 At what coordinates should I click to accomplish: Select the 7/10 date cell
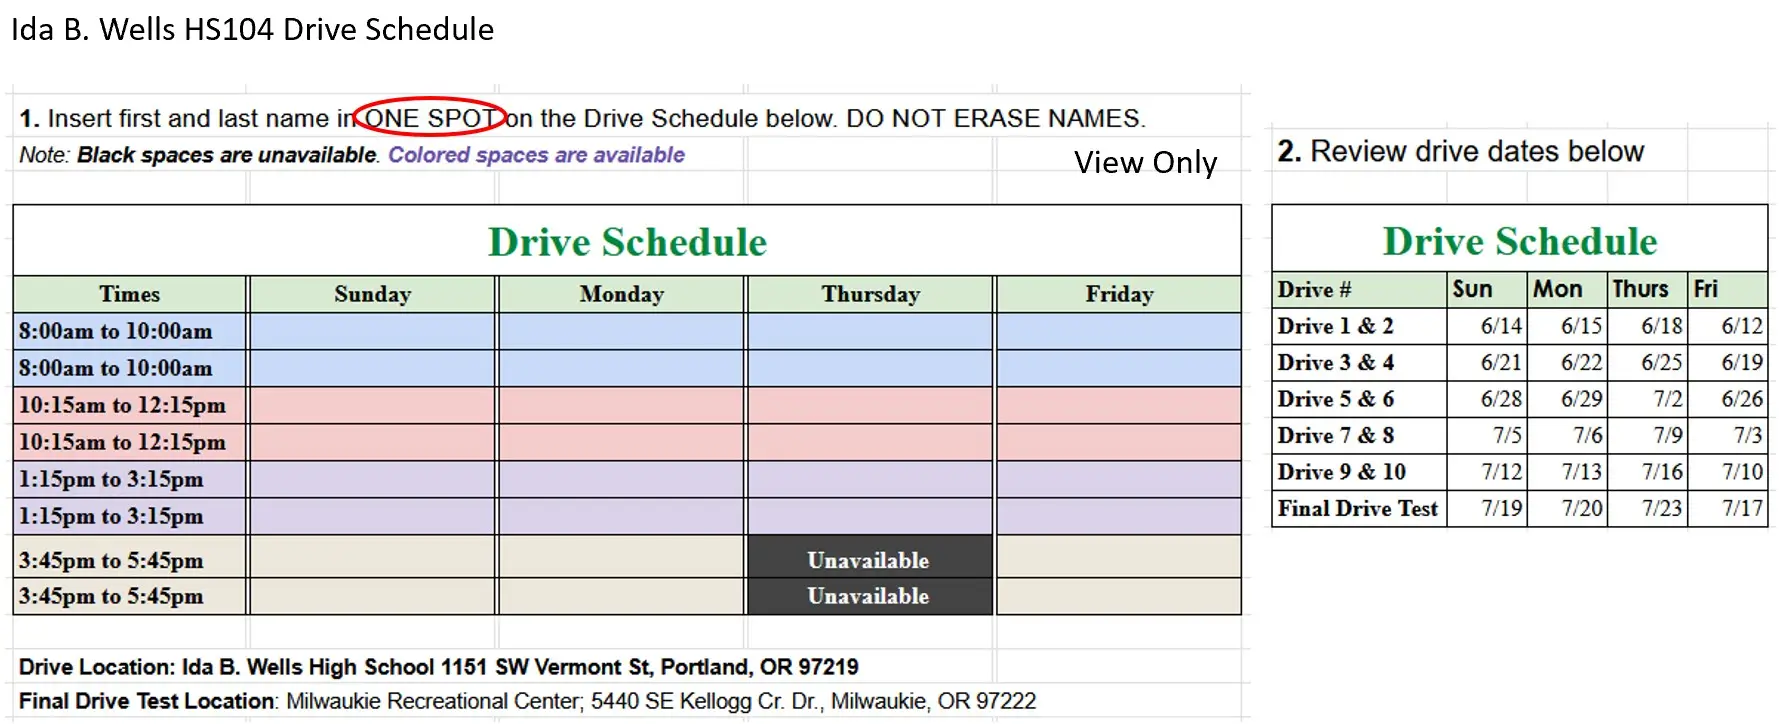click(1742, 472)
